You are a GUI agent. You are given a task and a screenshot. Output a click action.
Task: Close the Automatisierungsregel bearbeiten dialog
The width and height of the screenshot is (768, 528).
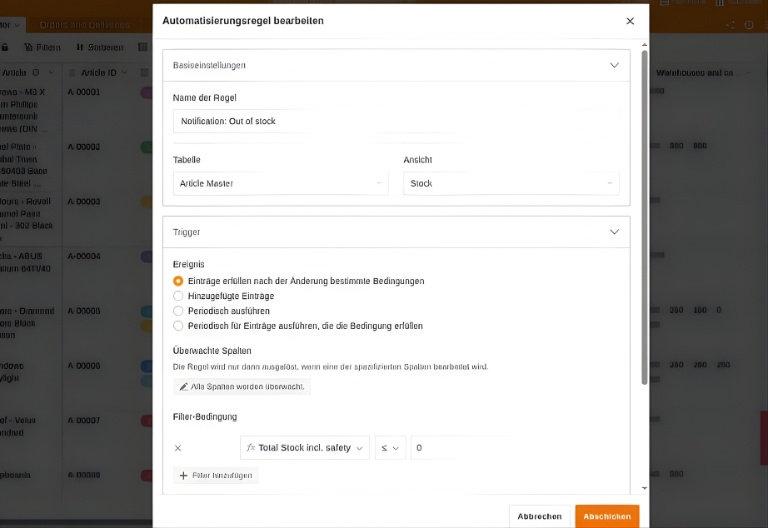click(x=630, y=21)
